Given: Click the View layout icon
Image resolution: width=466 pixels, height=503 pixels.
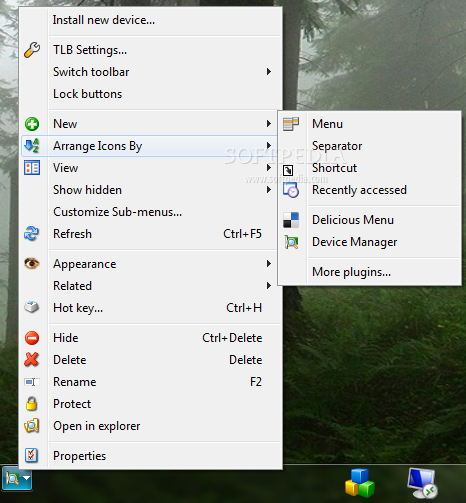Looking at the screenshot, I should [x=32, y=168].
